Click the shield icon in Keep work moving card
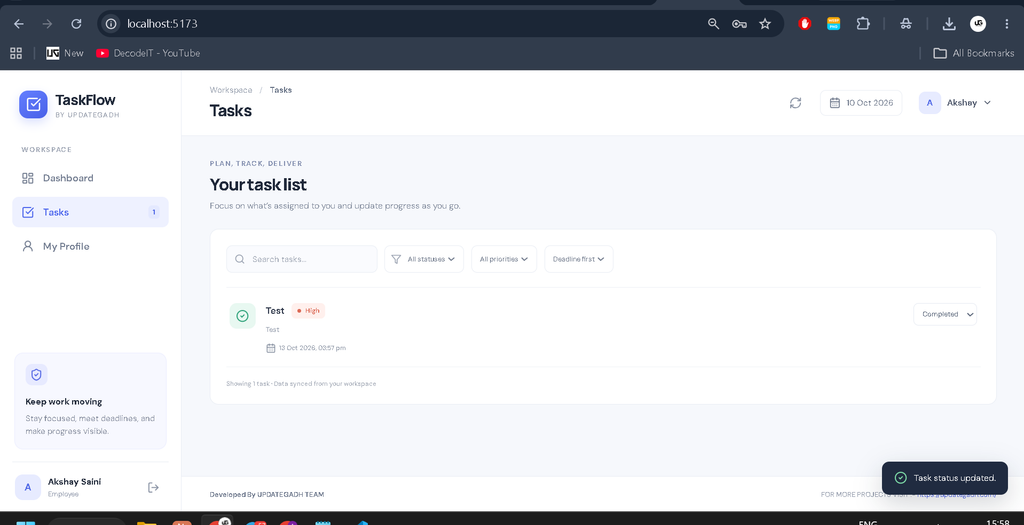This screenshot has height=525, width=1024. tap(37, 375)
